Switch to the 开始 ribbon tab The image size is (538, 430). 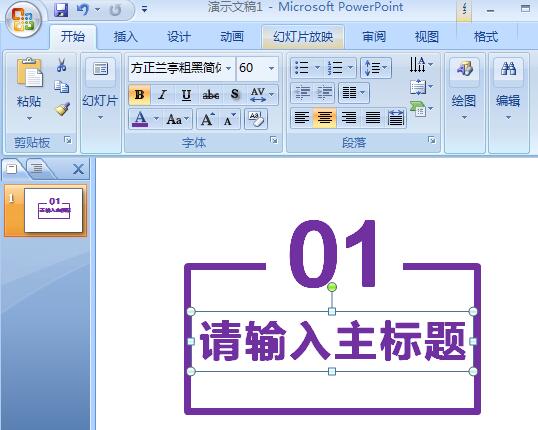click(73, 37)
